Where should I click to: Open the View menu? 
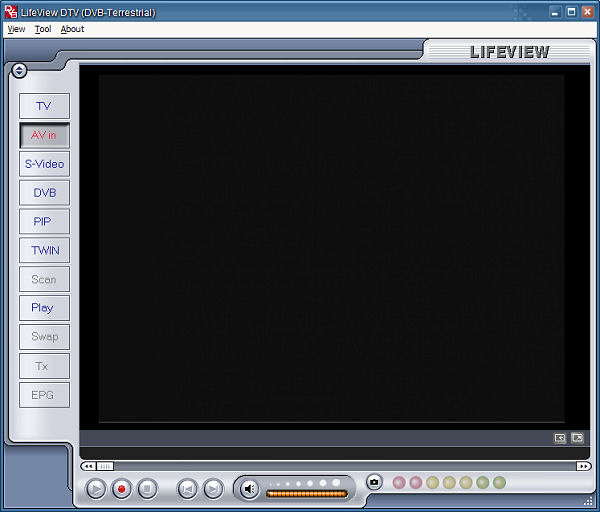pyautogui.click(x=16, y=29)
